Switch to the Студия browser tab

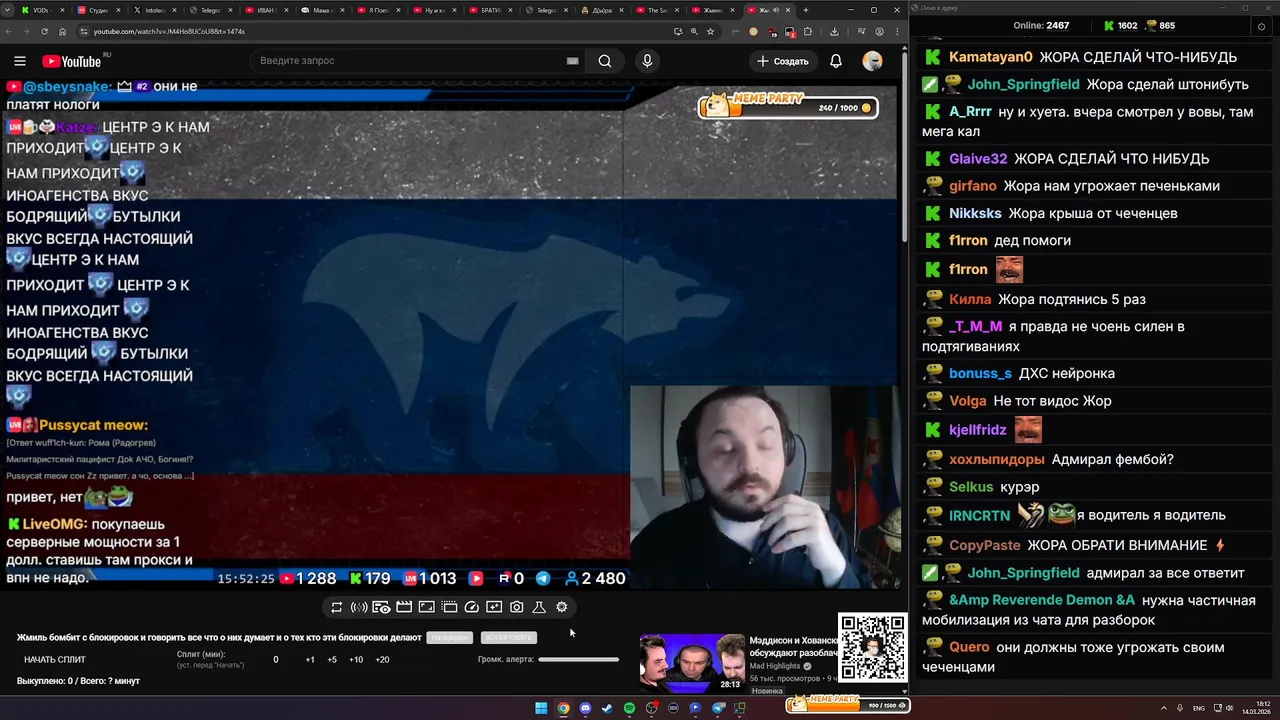(97, 10)
